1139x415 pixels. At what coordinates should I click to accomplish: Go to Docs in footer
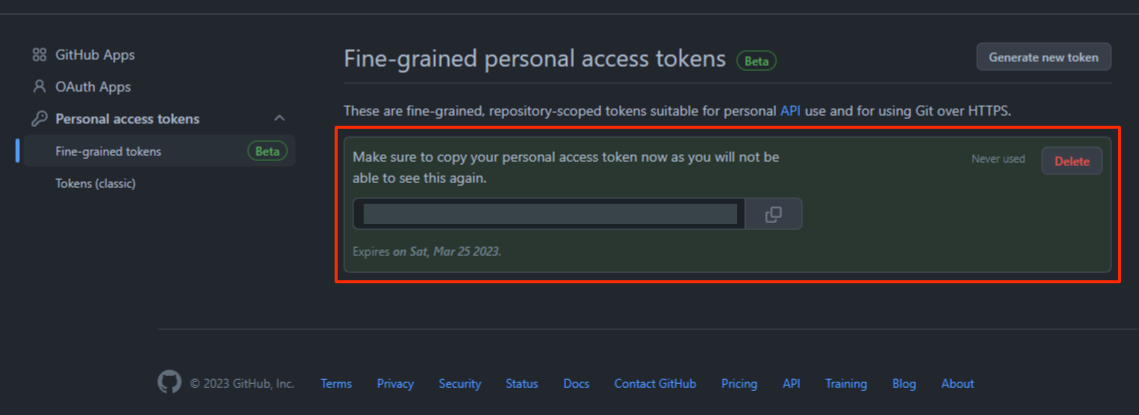(x=576, y=384)
